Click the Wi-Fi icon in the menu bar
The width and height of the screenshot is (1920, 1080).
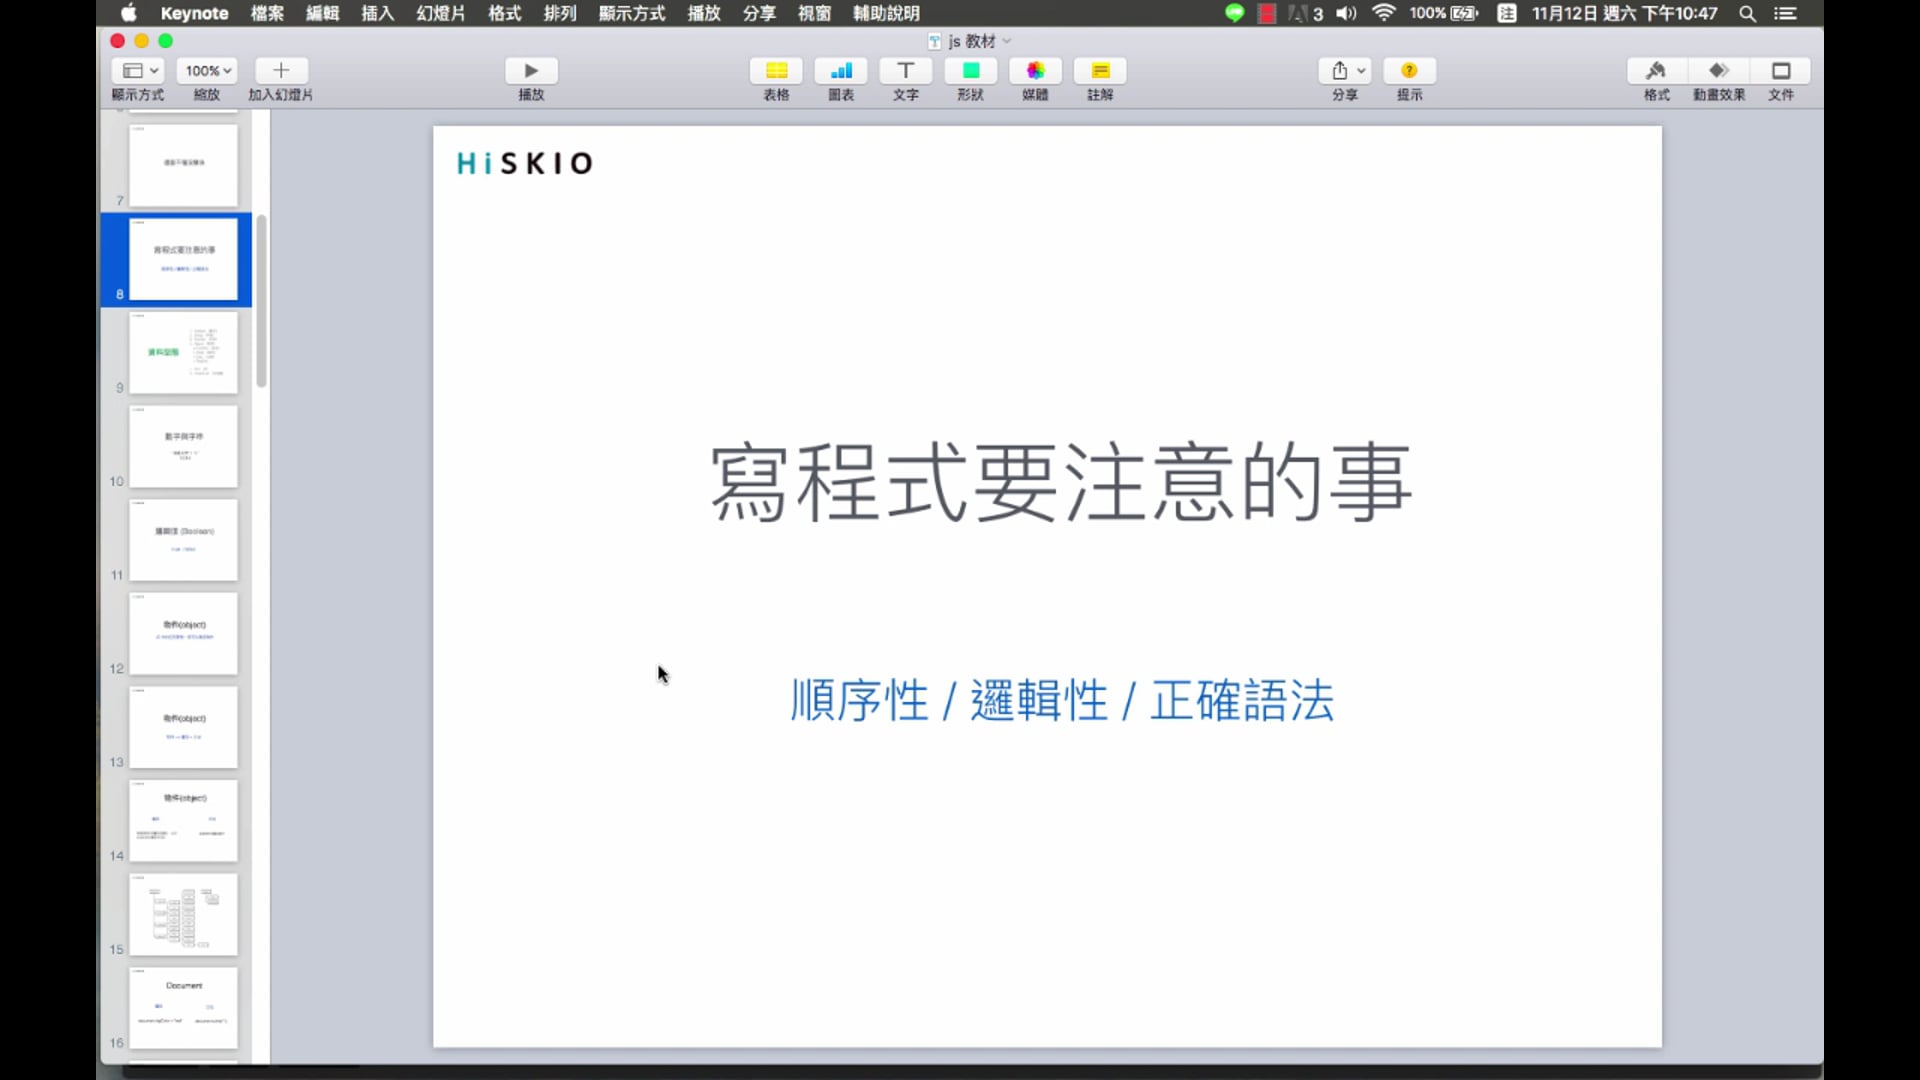(1384, 13)
